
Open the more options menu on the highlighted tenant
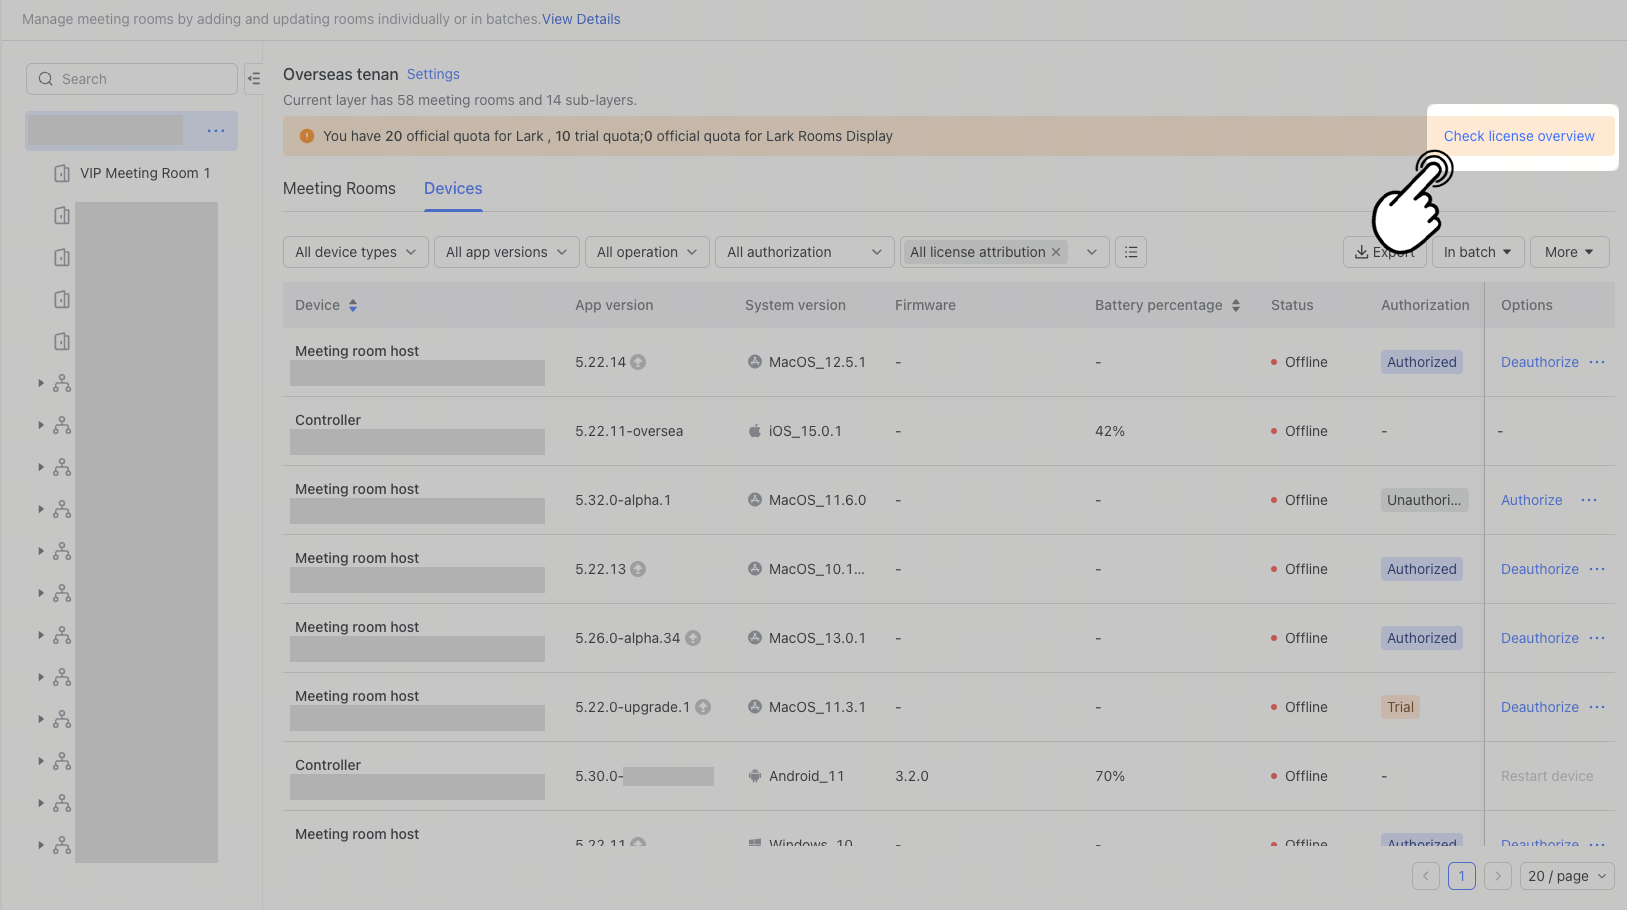[215, 130]
